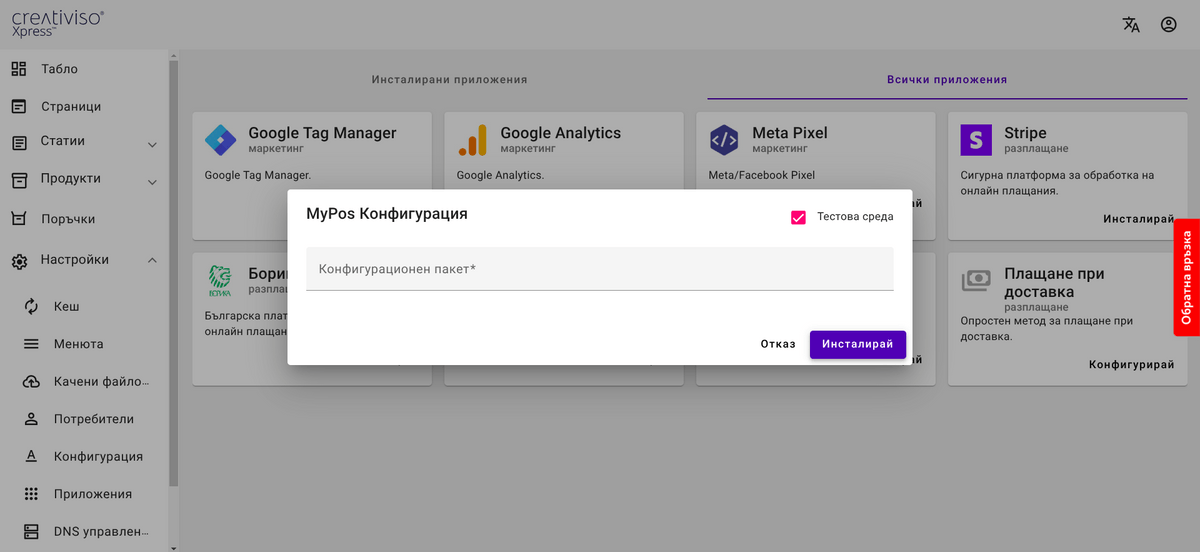
Task: Click the Поръчки cart icon
Action: point(19,219)
